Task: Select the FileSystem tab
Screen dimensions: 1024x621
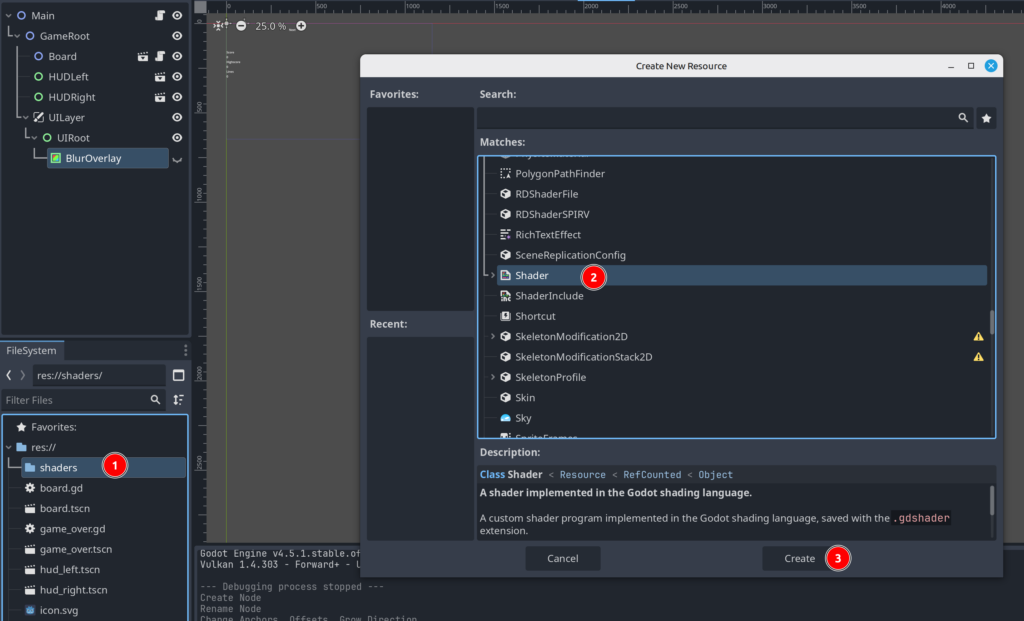Action: point(32,351)
